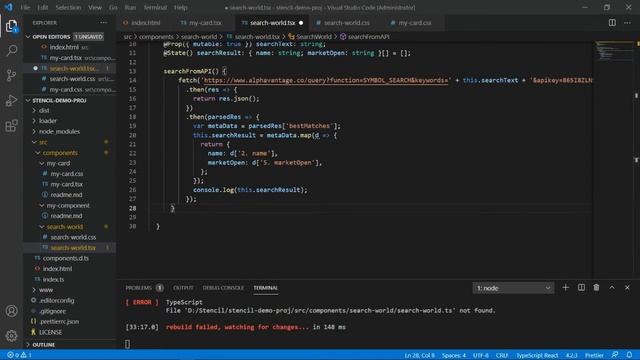Open components.d.ts in file tree
Image resolution: width=640 pixels, height=360 pixels.
(x=65, y=258)
